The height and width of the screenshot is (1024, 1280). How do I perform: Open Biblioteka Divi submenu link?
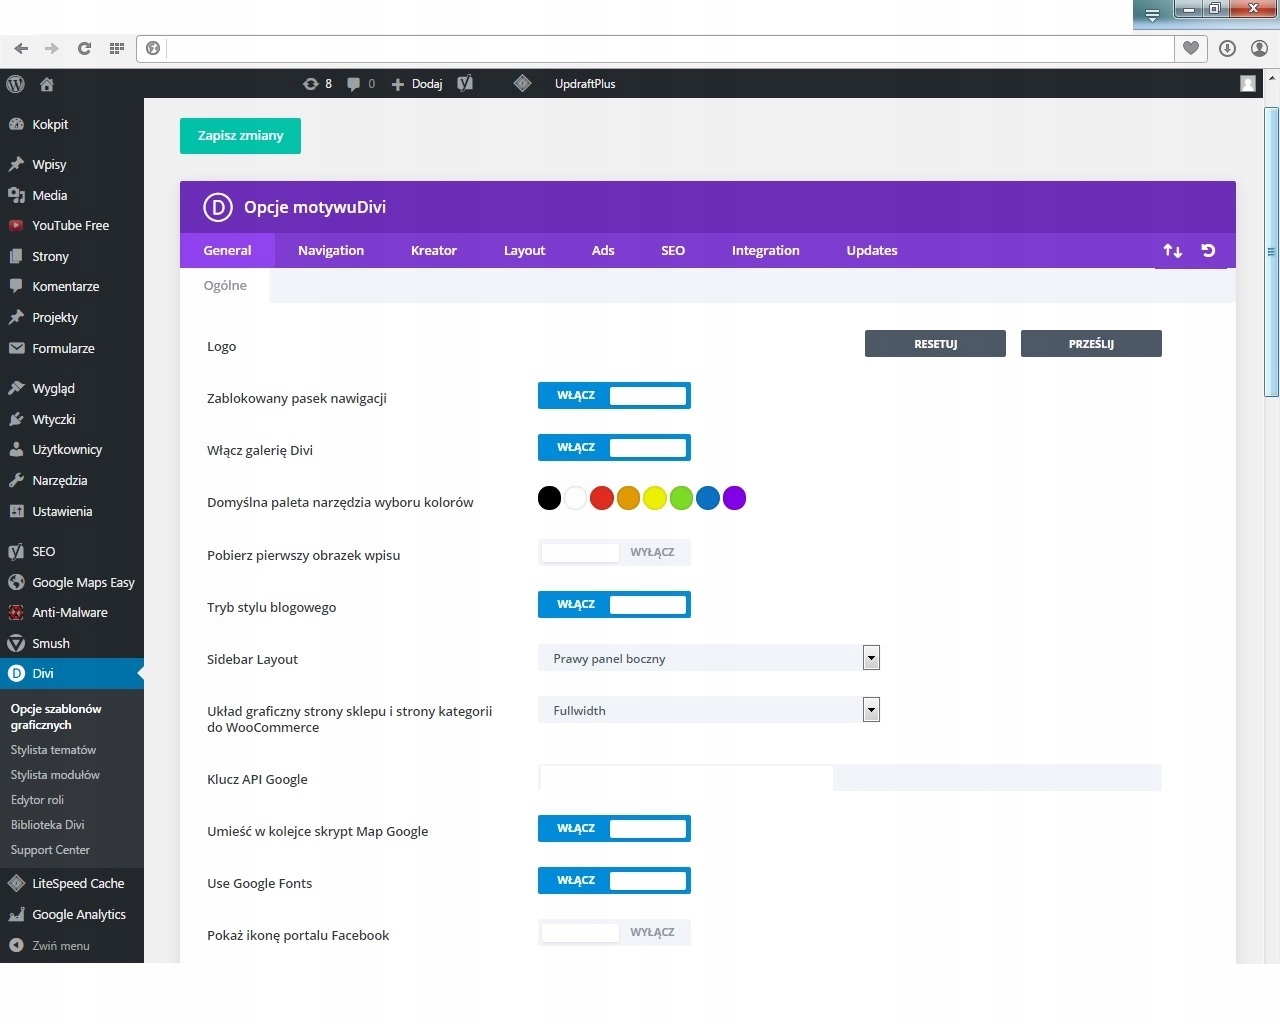click(48, 825)
